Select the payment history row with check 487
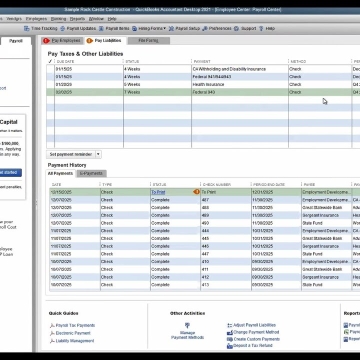Image resolution: width=360 pixels, height=360 pixels. (205, 200)
